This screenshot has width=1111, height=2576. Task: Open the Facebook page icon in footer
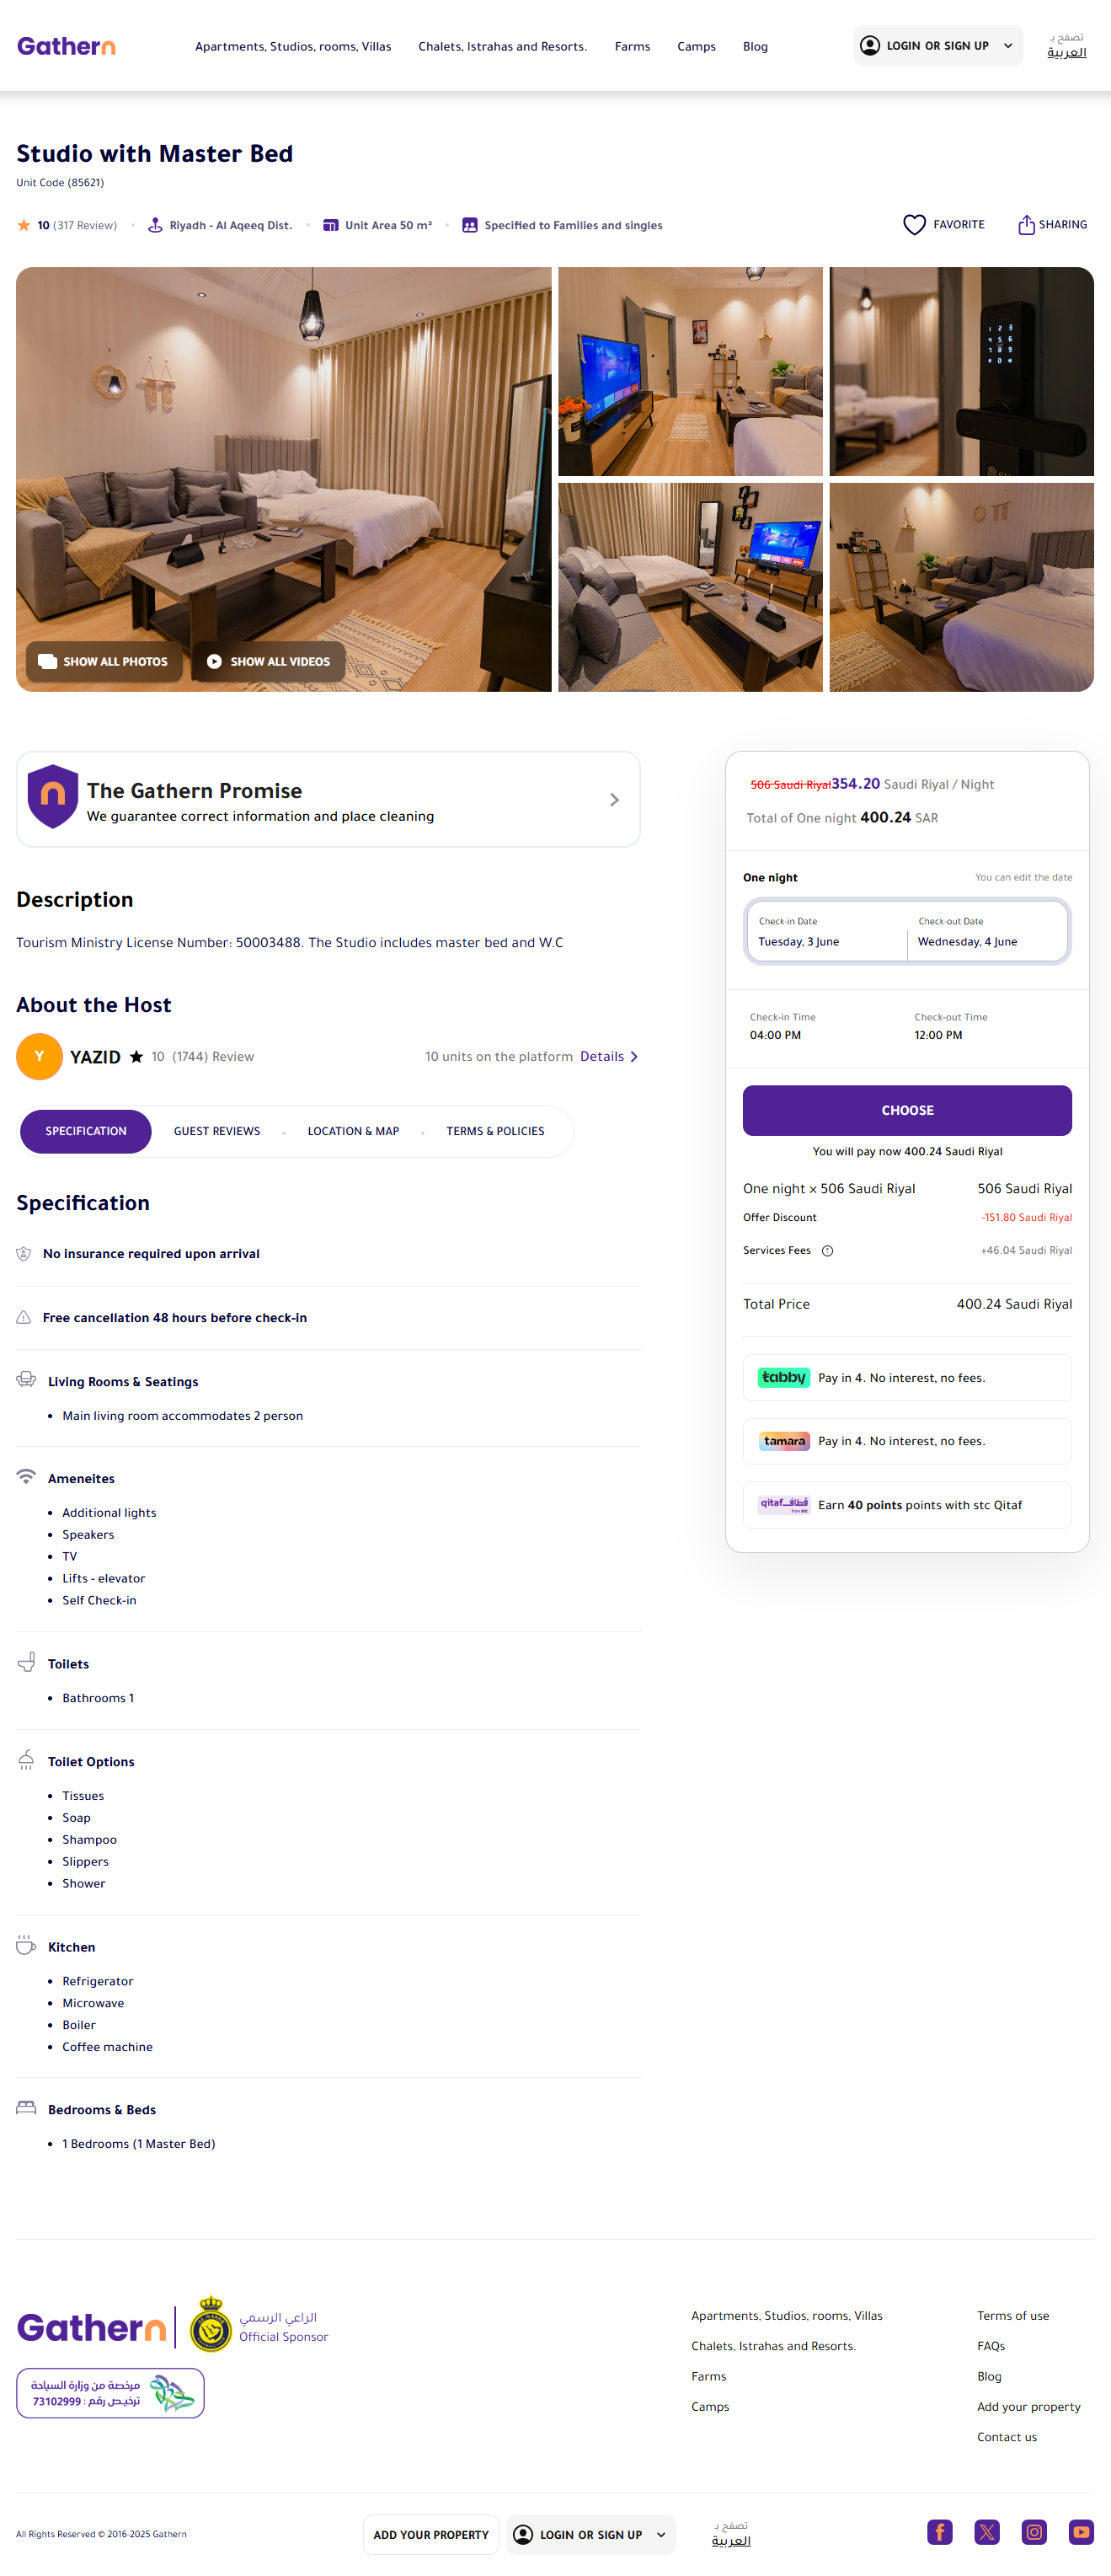click(939, 2531)
